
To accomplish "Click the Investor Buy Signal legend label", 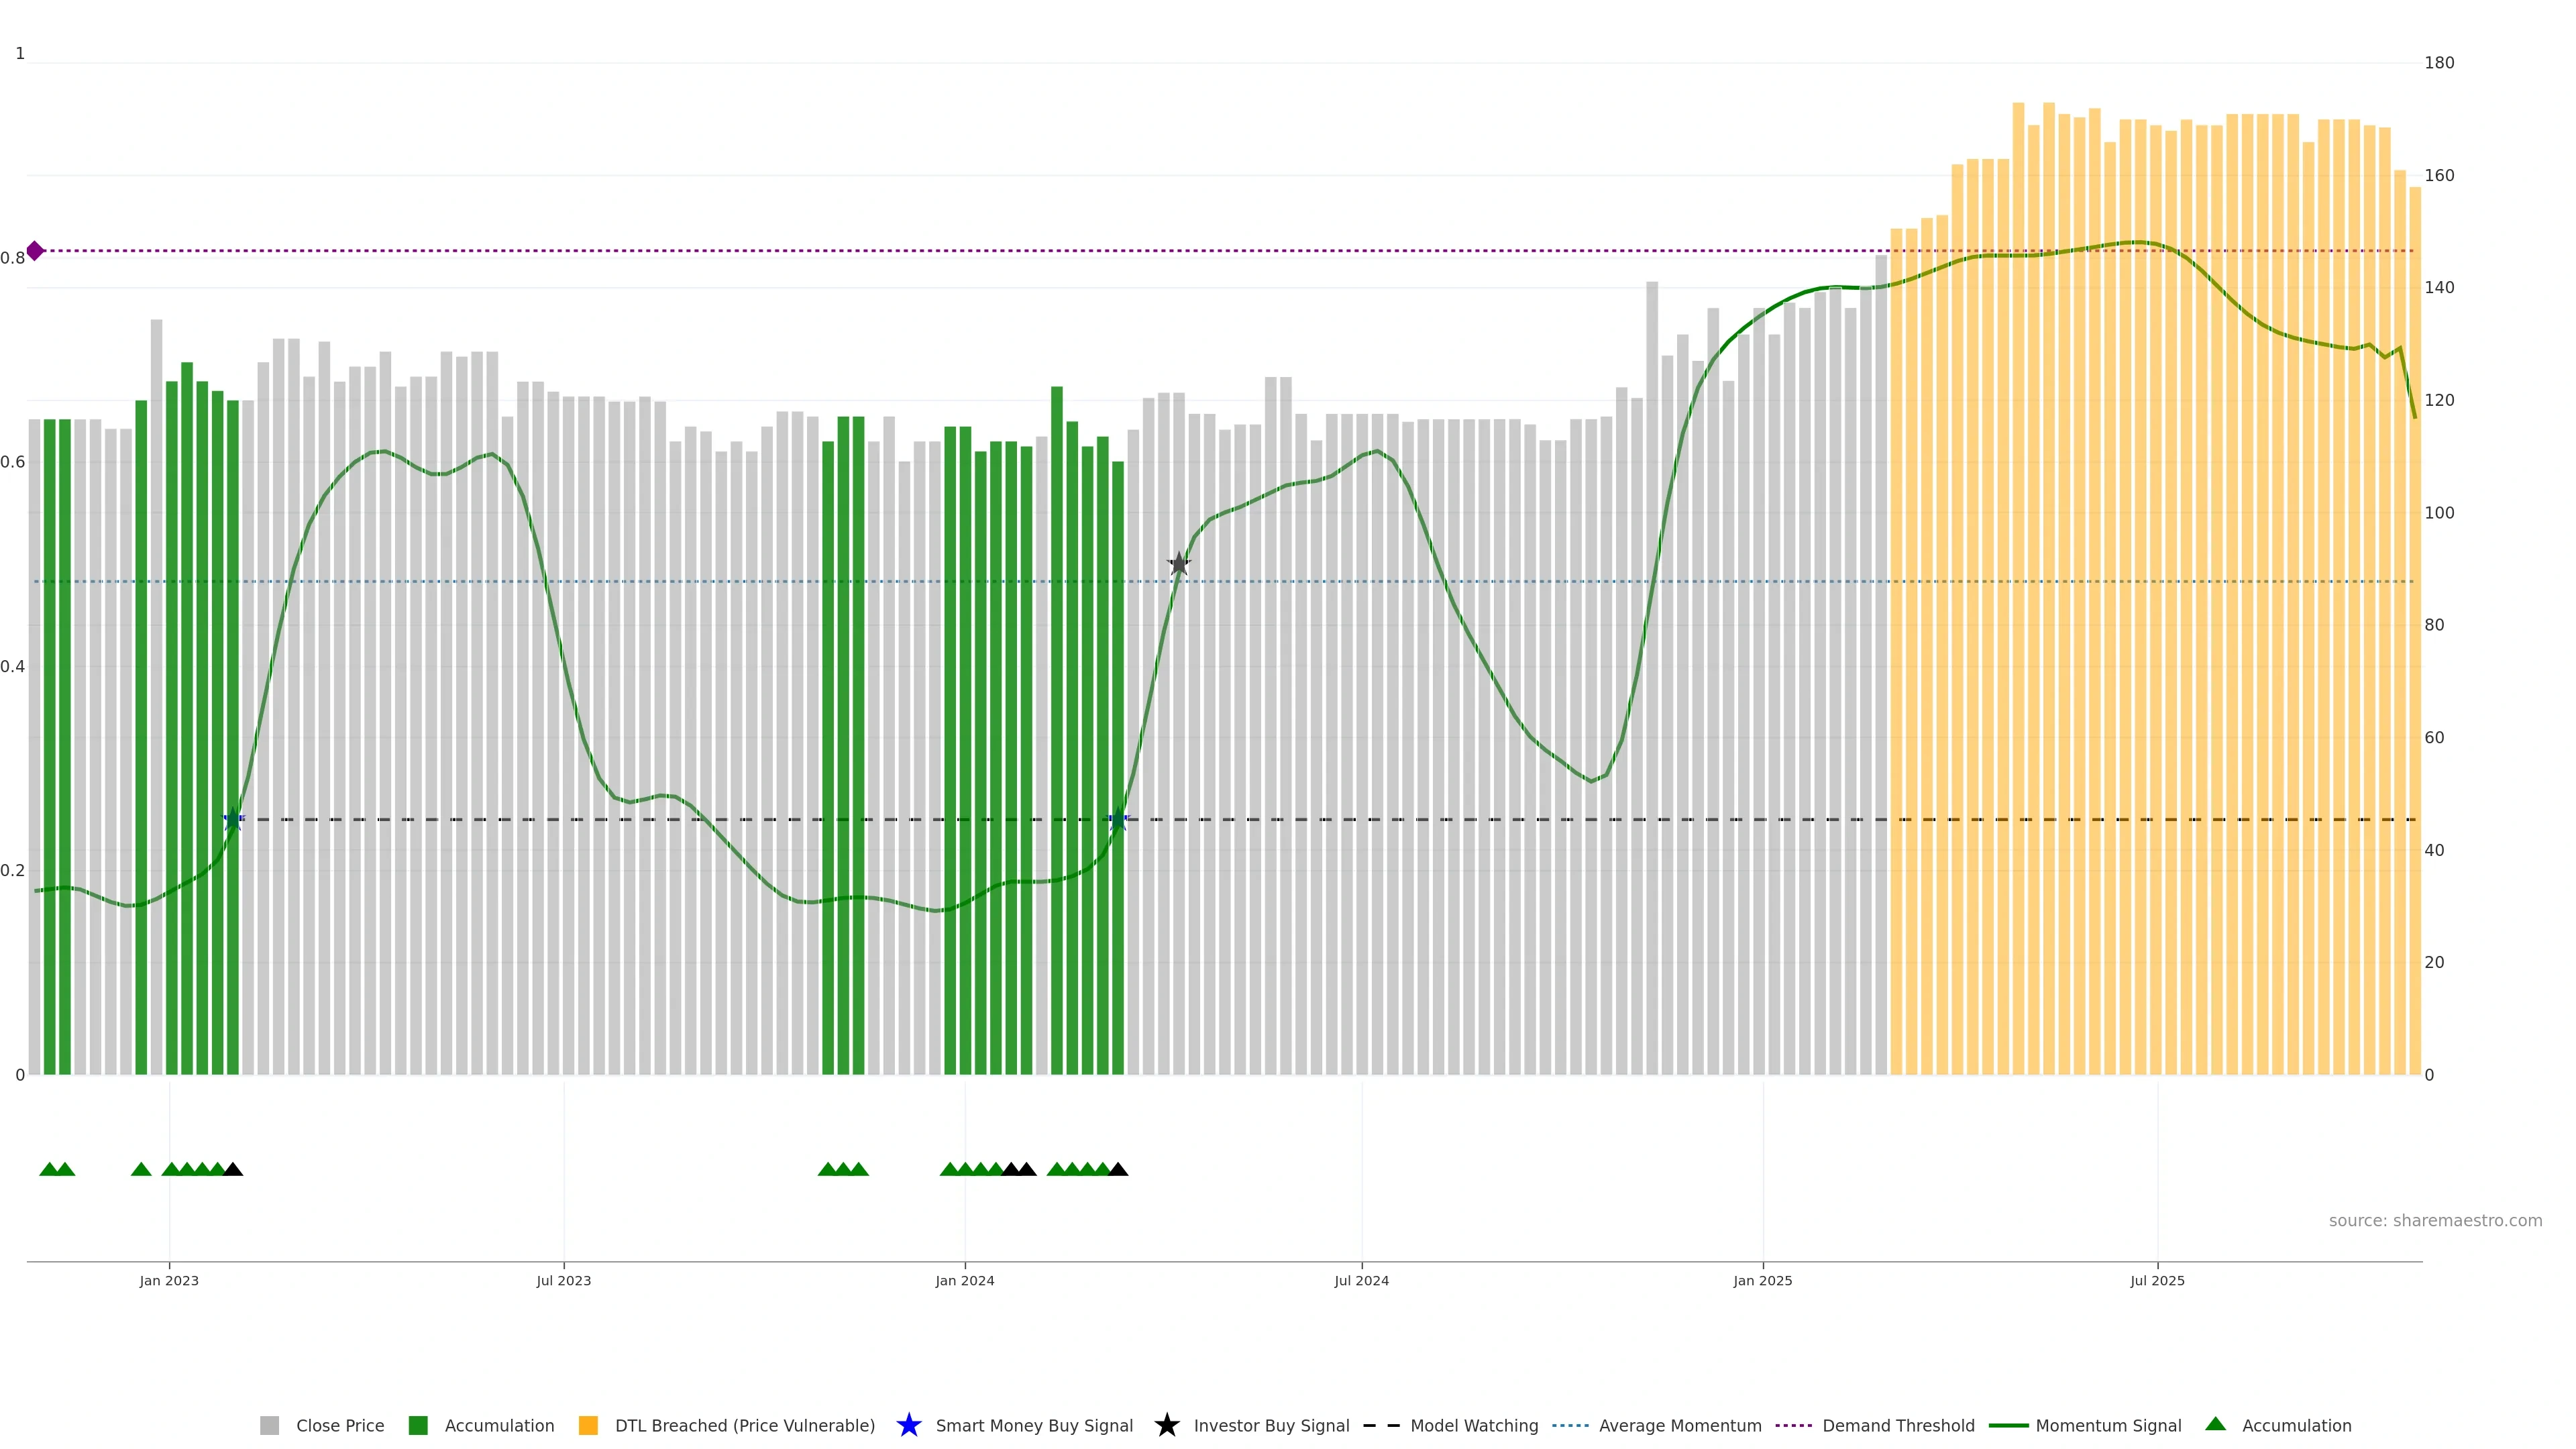I will pyautogui.click(x=1271, y=1425).
